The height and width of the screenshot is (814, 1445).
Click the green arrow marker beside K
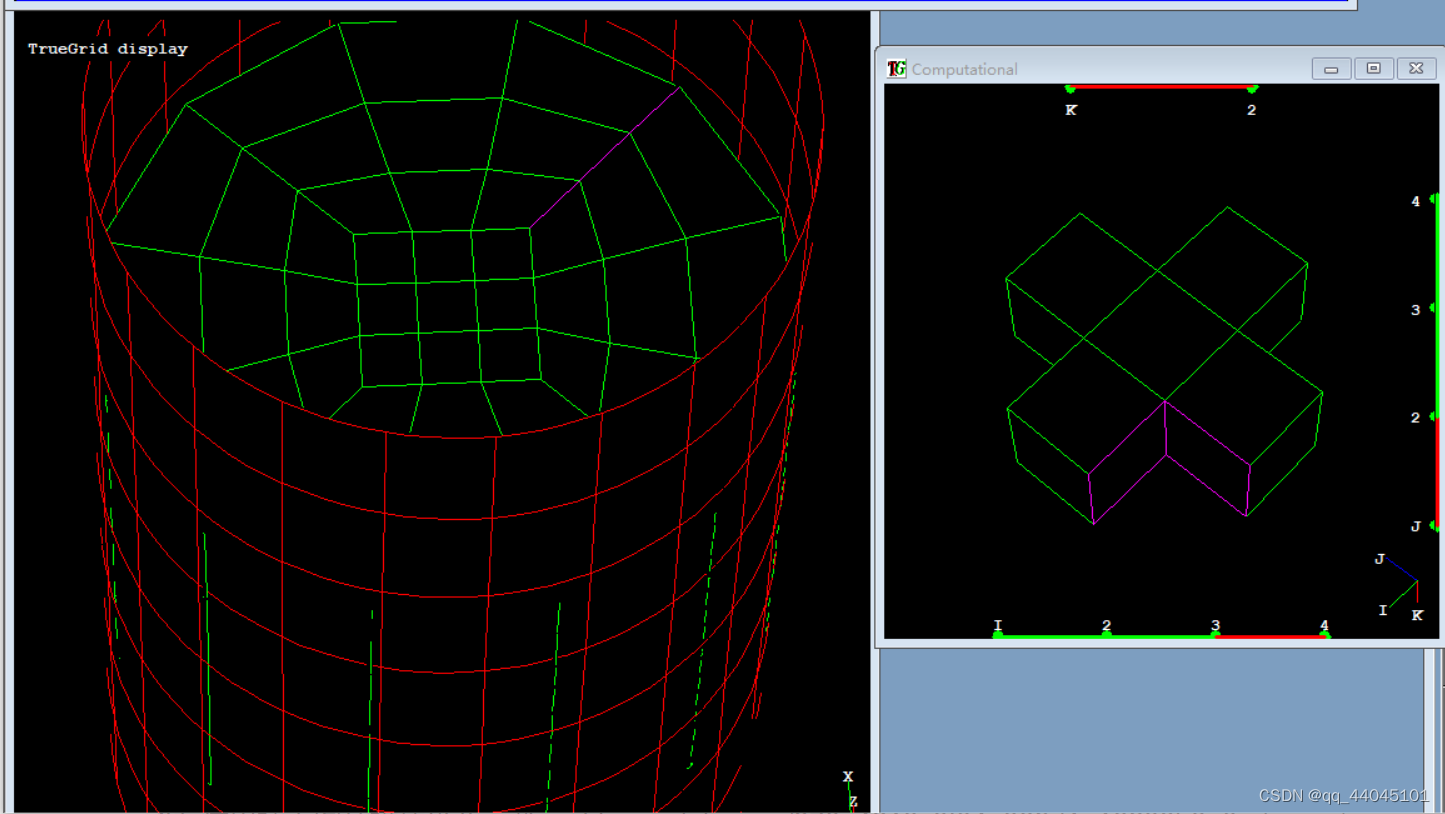coord(1069,91)
